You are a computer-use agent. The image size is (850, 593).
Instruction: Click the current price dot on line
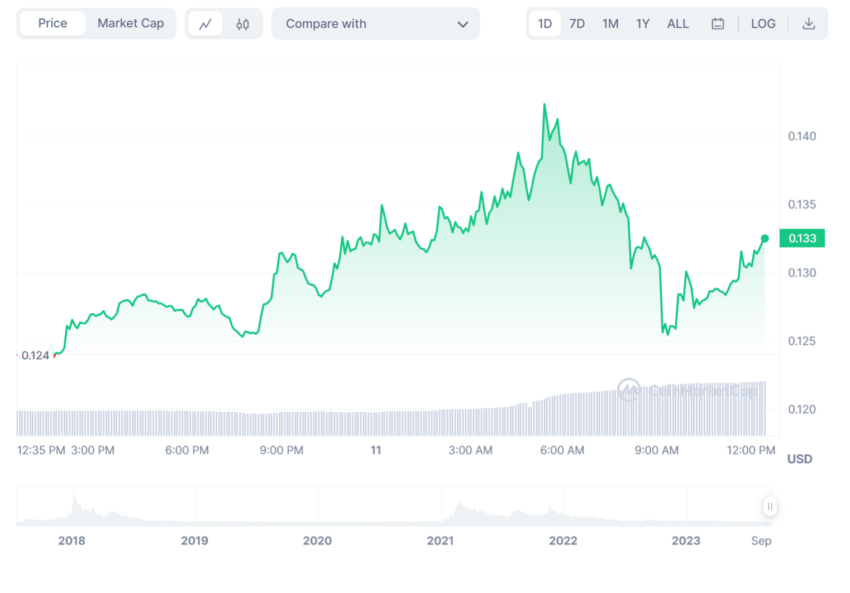764,239
